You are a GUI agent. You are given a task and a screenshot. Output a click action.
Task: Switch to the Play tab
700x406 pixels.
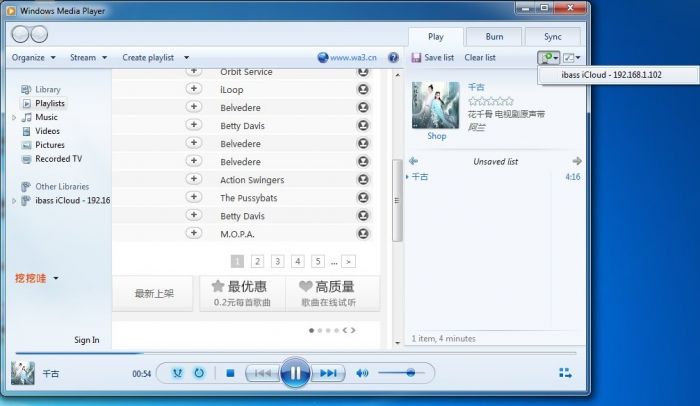(x=436, y=37)
